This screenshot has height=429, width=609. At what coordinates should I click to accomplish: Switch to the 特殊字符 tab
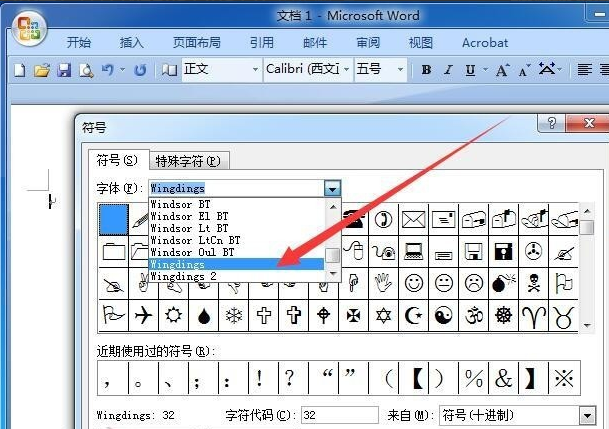pos(188,161)
